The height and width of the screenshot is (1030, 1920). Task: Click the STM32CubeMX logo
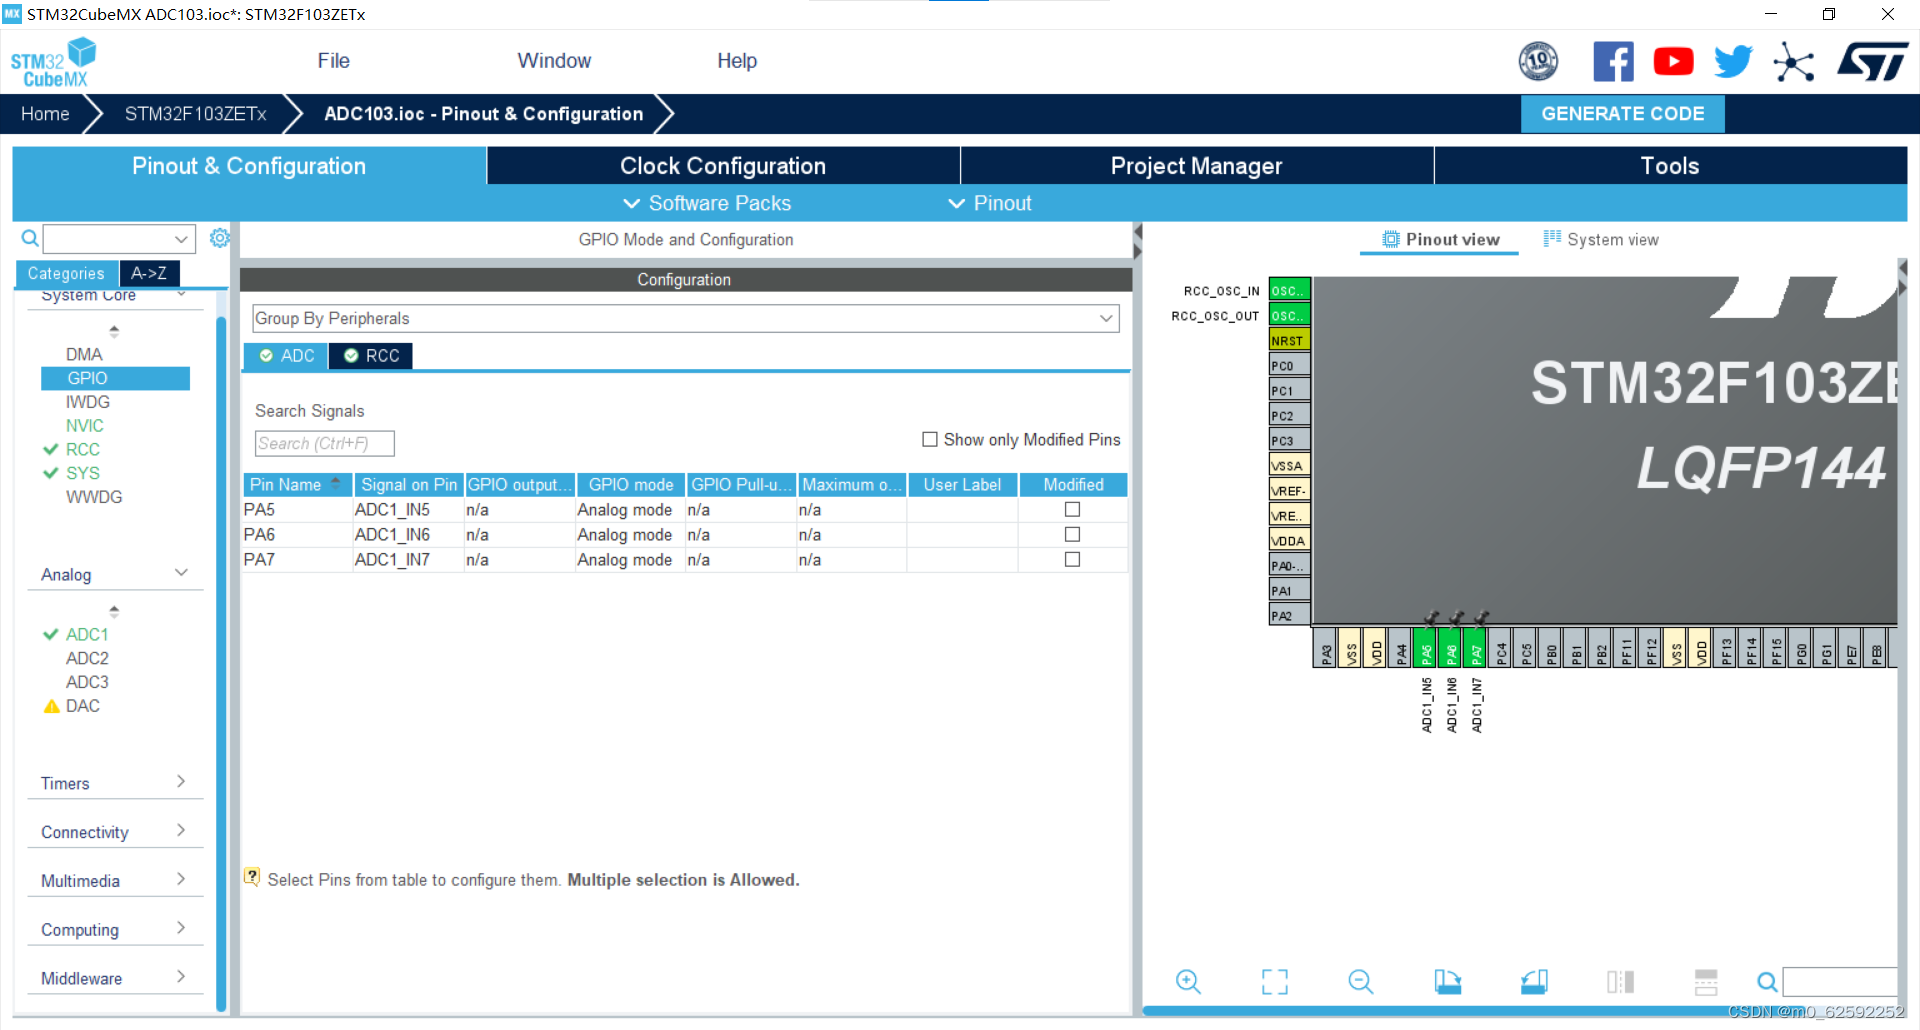pyautogui.click(x=54, y=62)
